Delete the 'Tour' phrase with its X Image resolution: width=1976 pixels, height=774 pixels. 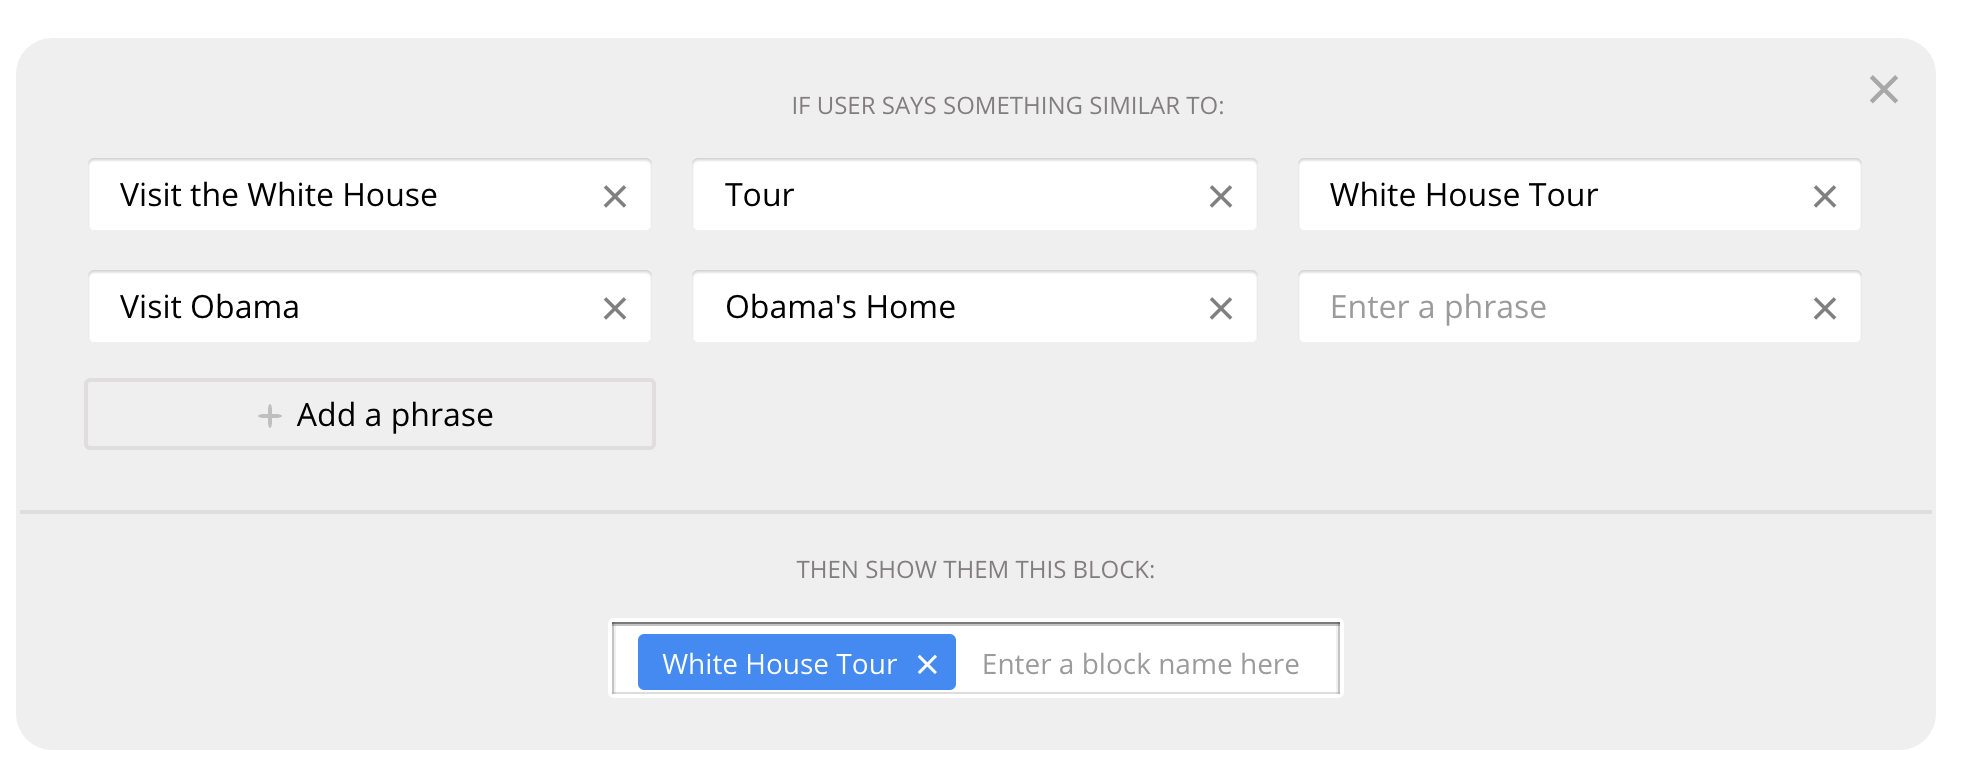click(1220, 196)
